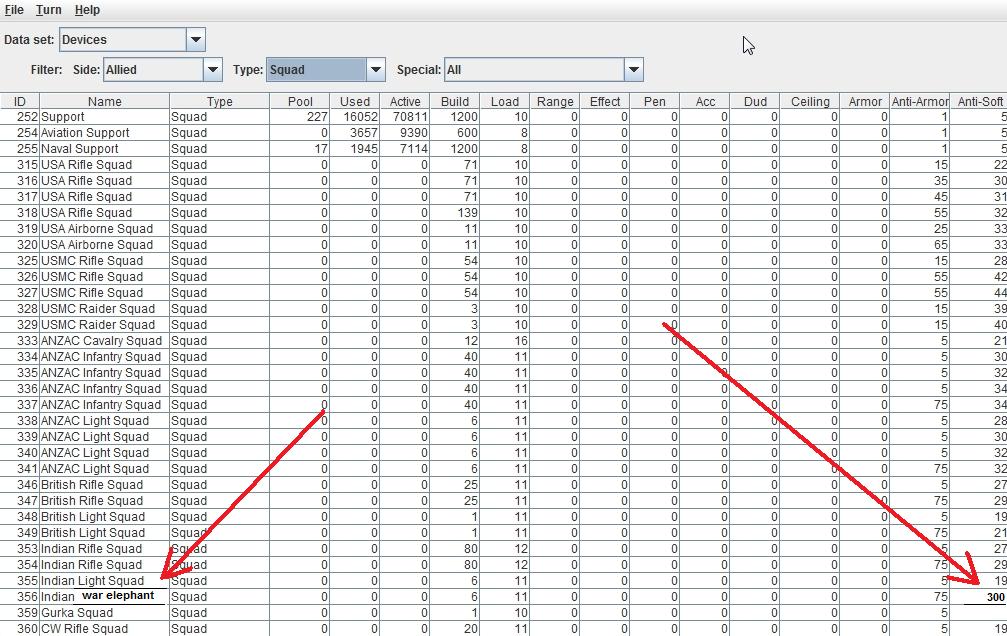
Task: Click the Anti-Armor column header
Action: point(920,102)
